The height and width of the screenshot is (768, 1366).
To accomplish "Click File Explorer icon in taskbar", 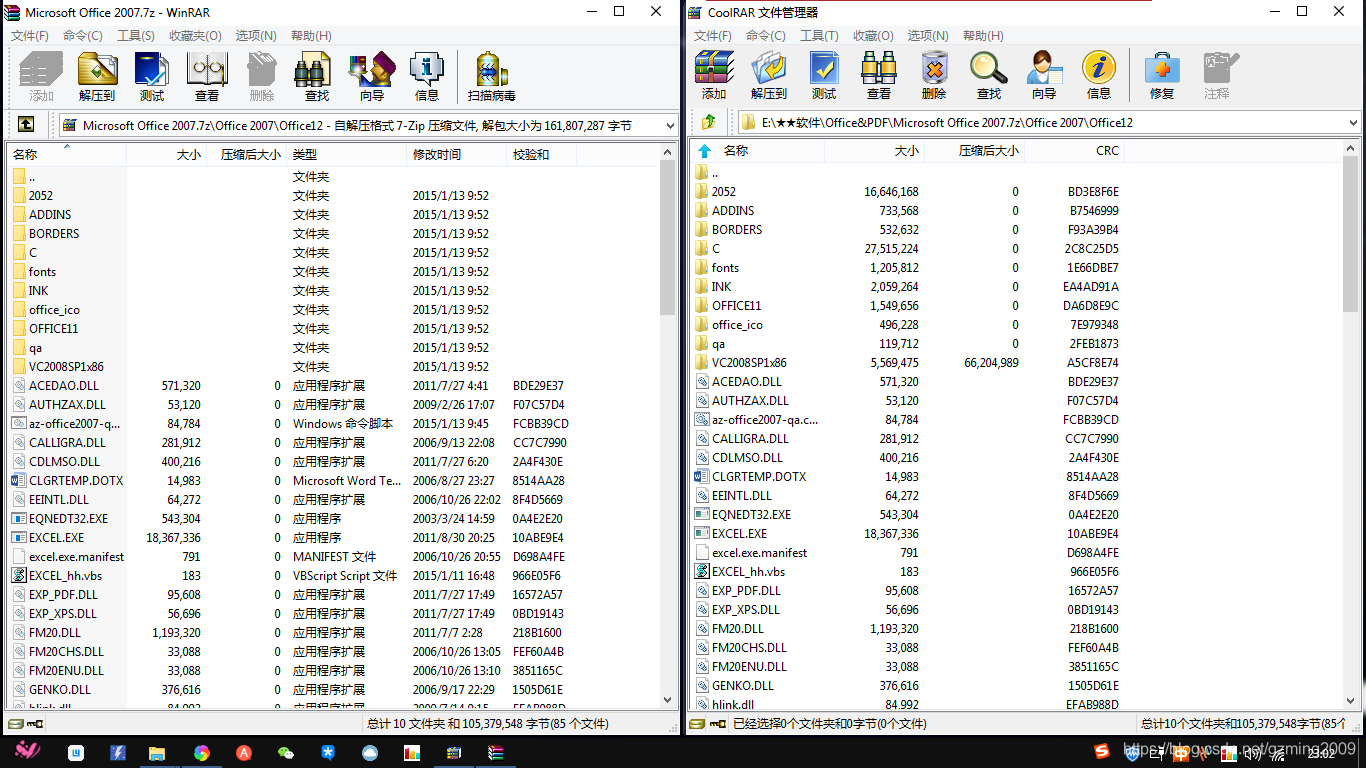I will [157, 753].
